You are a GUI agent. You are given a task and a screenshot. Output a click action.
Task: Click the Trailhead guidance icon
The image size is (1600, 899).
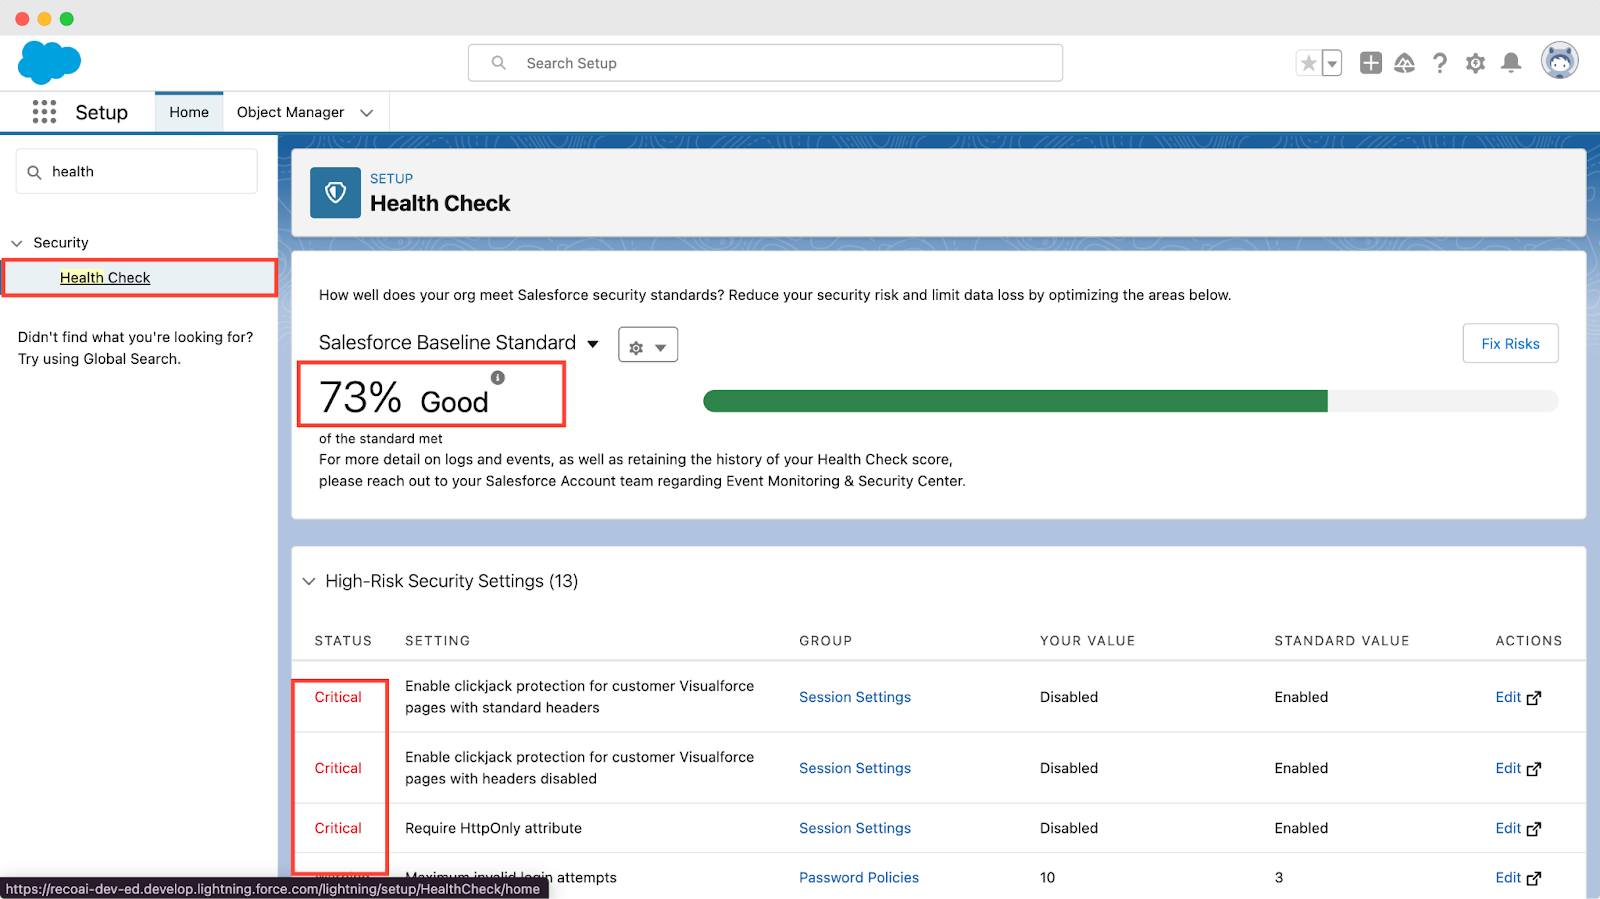click(x=1405, y=63)
